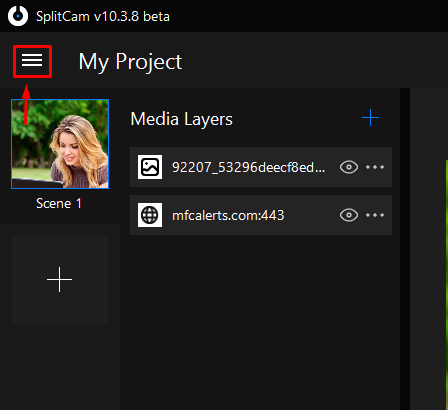Viewport: 448px width, 410px height.
Task: Click empty area below media layers list
Action: 261,320
